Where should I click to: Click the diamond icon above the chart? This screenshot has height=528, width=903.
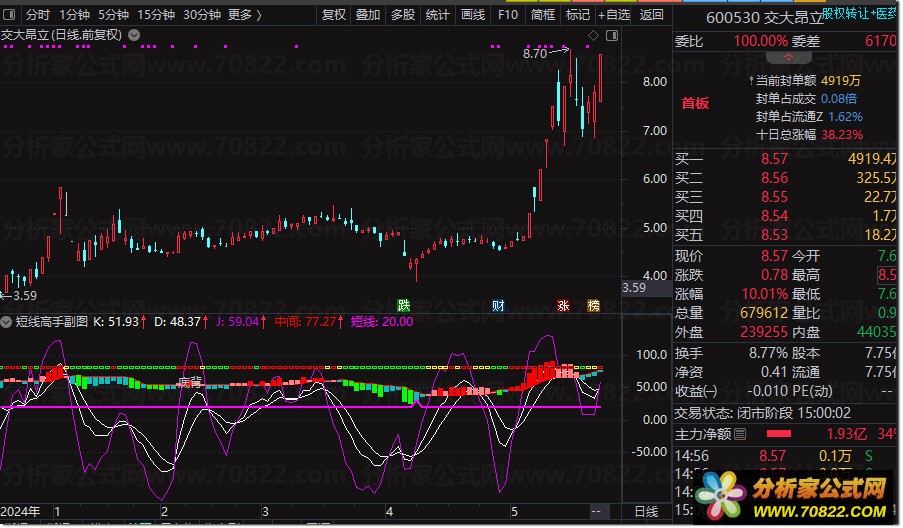[593, 36]
